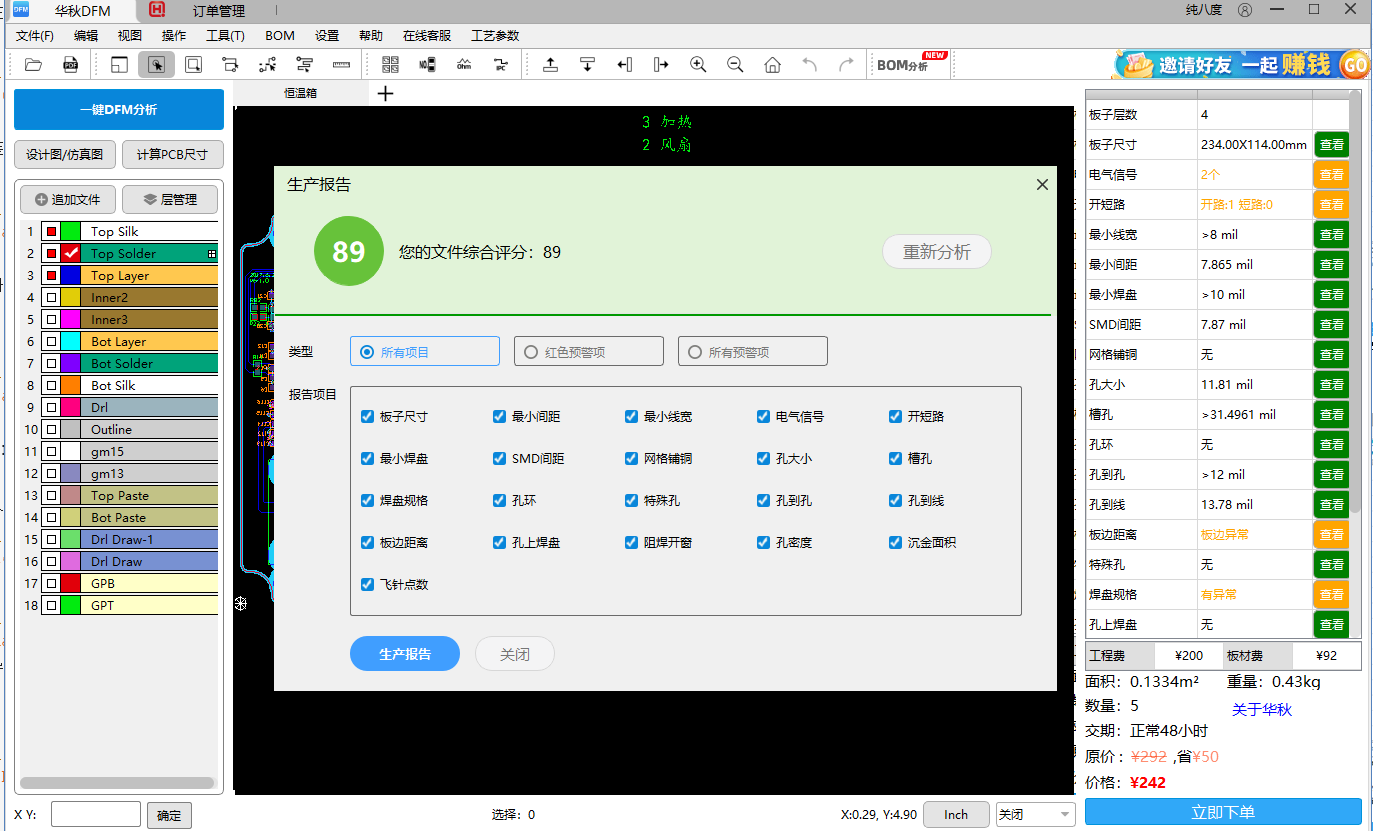
Task: Add a new tab with the plus icon
Action: (x=385, y=94)
